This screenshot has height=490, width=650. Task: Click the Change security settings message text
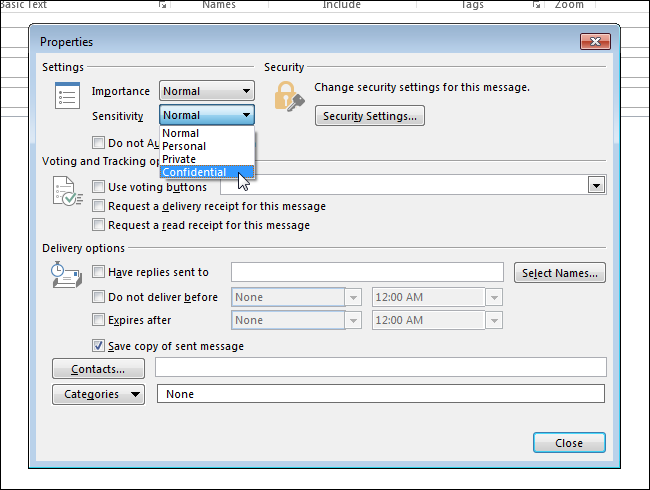422,87
